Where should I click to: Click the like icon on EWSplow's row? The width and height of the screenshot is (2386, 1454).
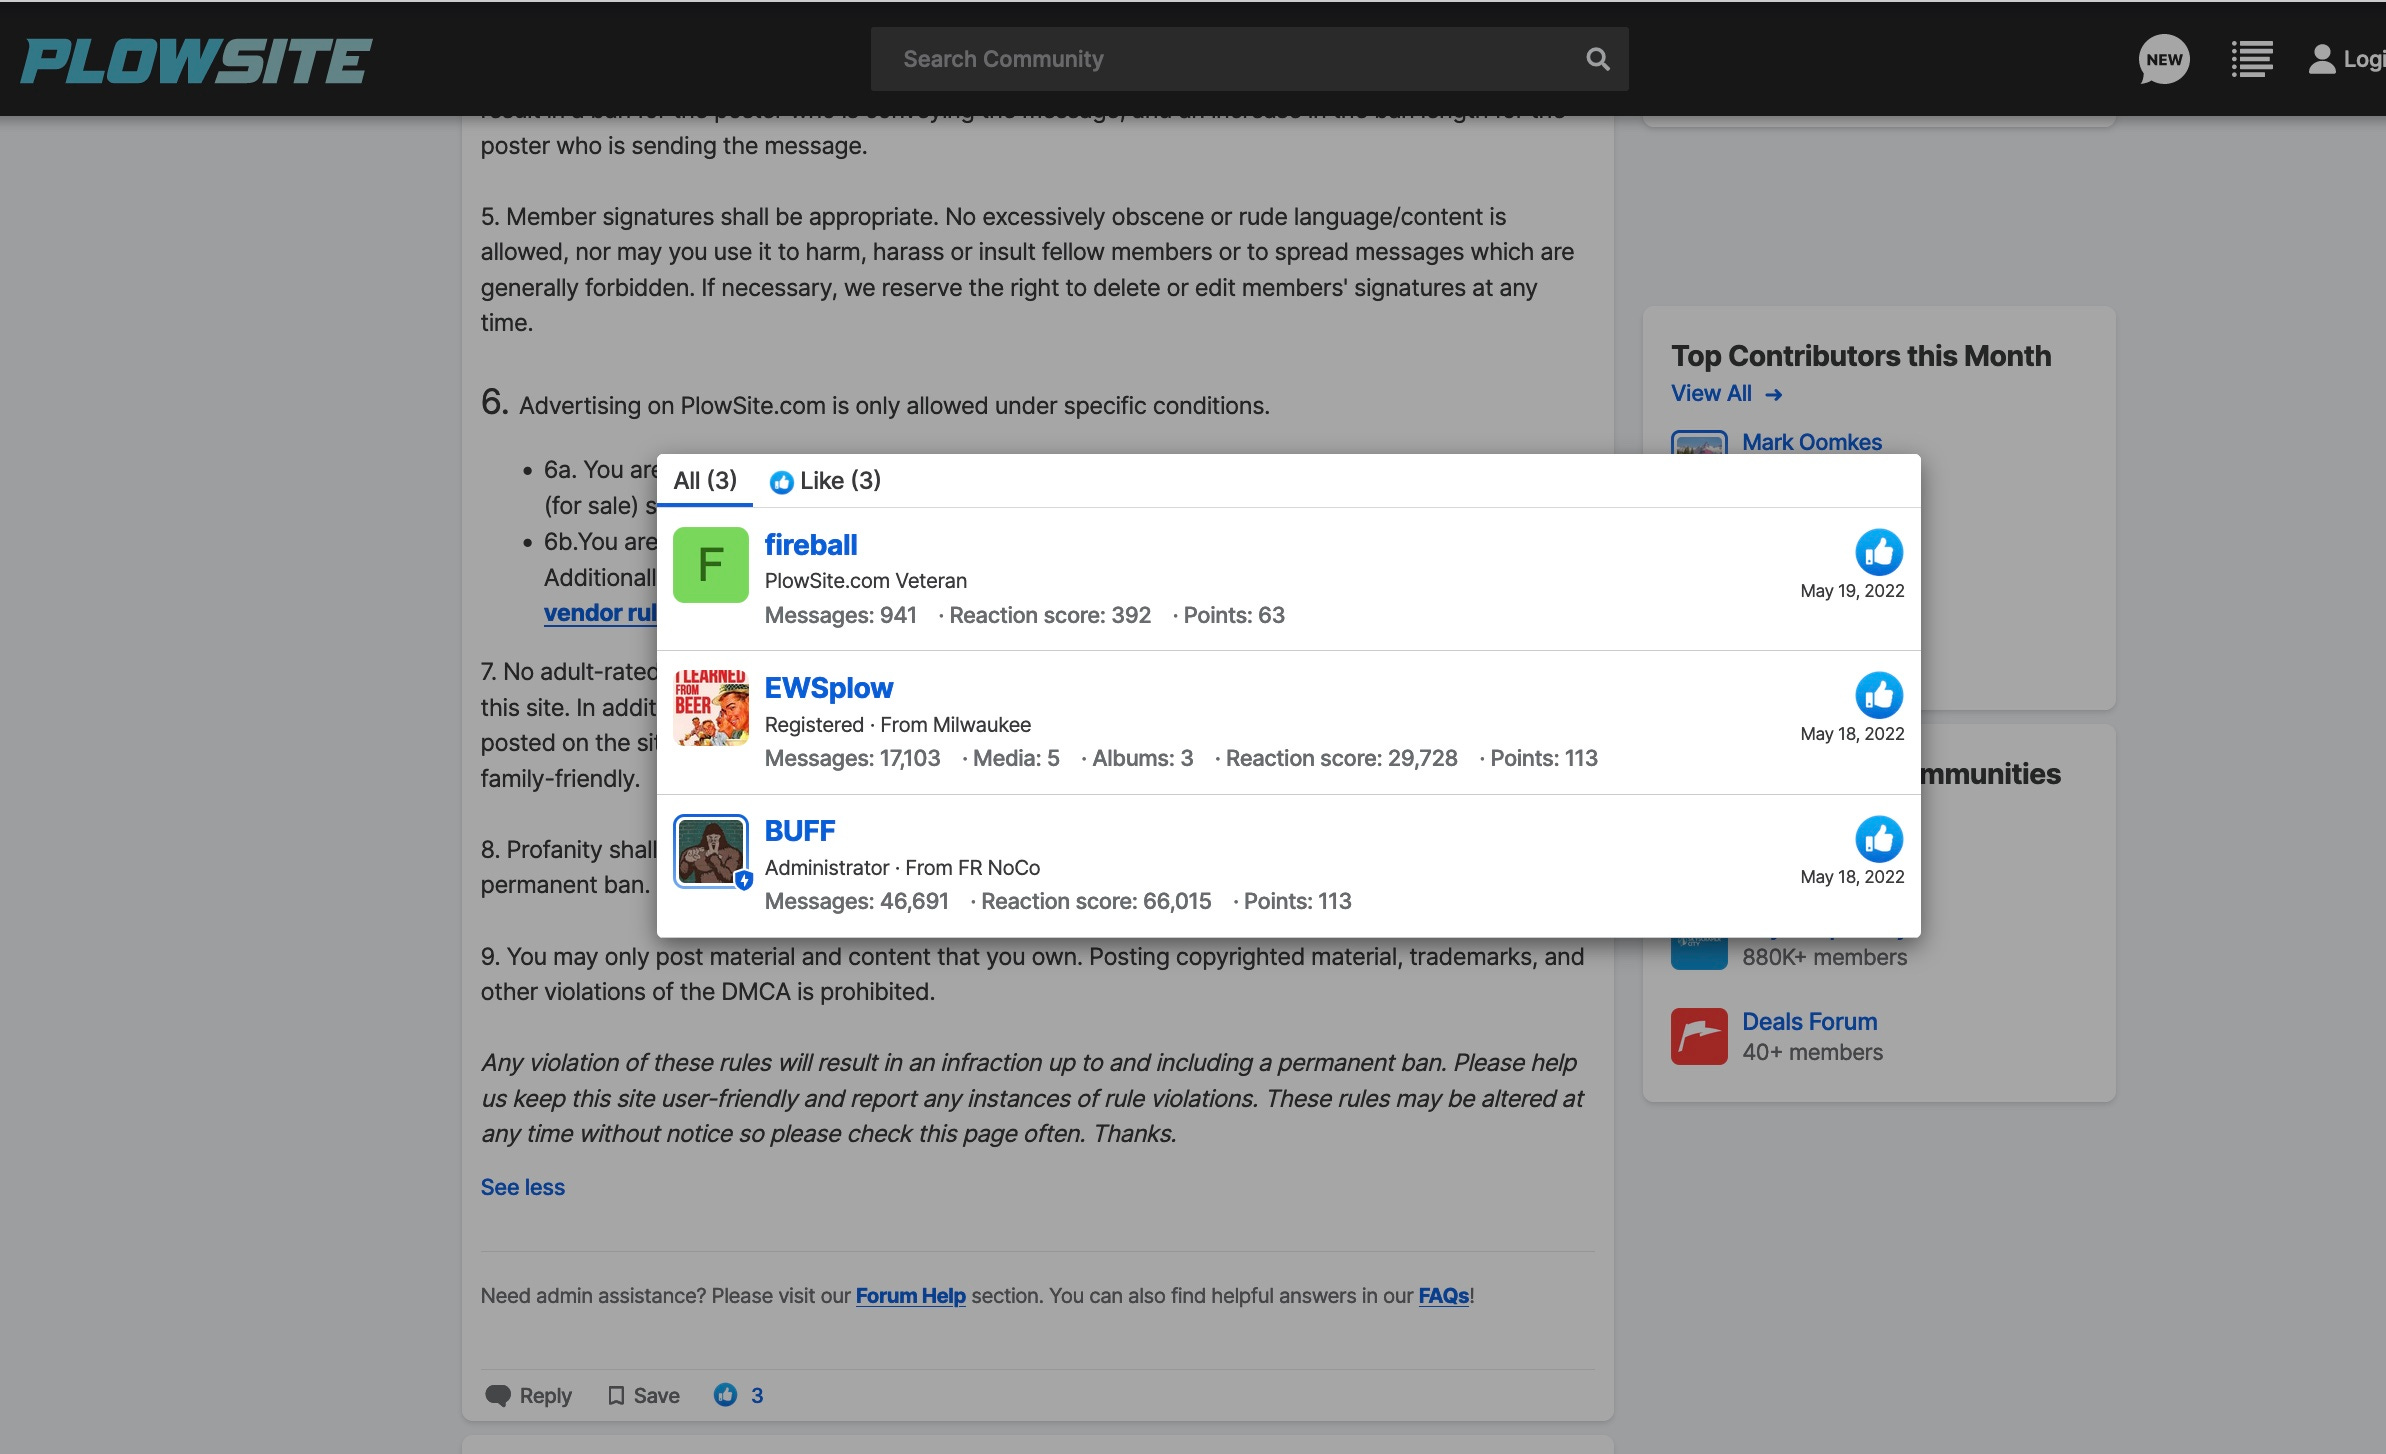[1879, 695]
